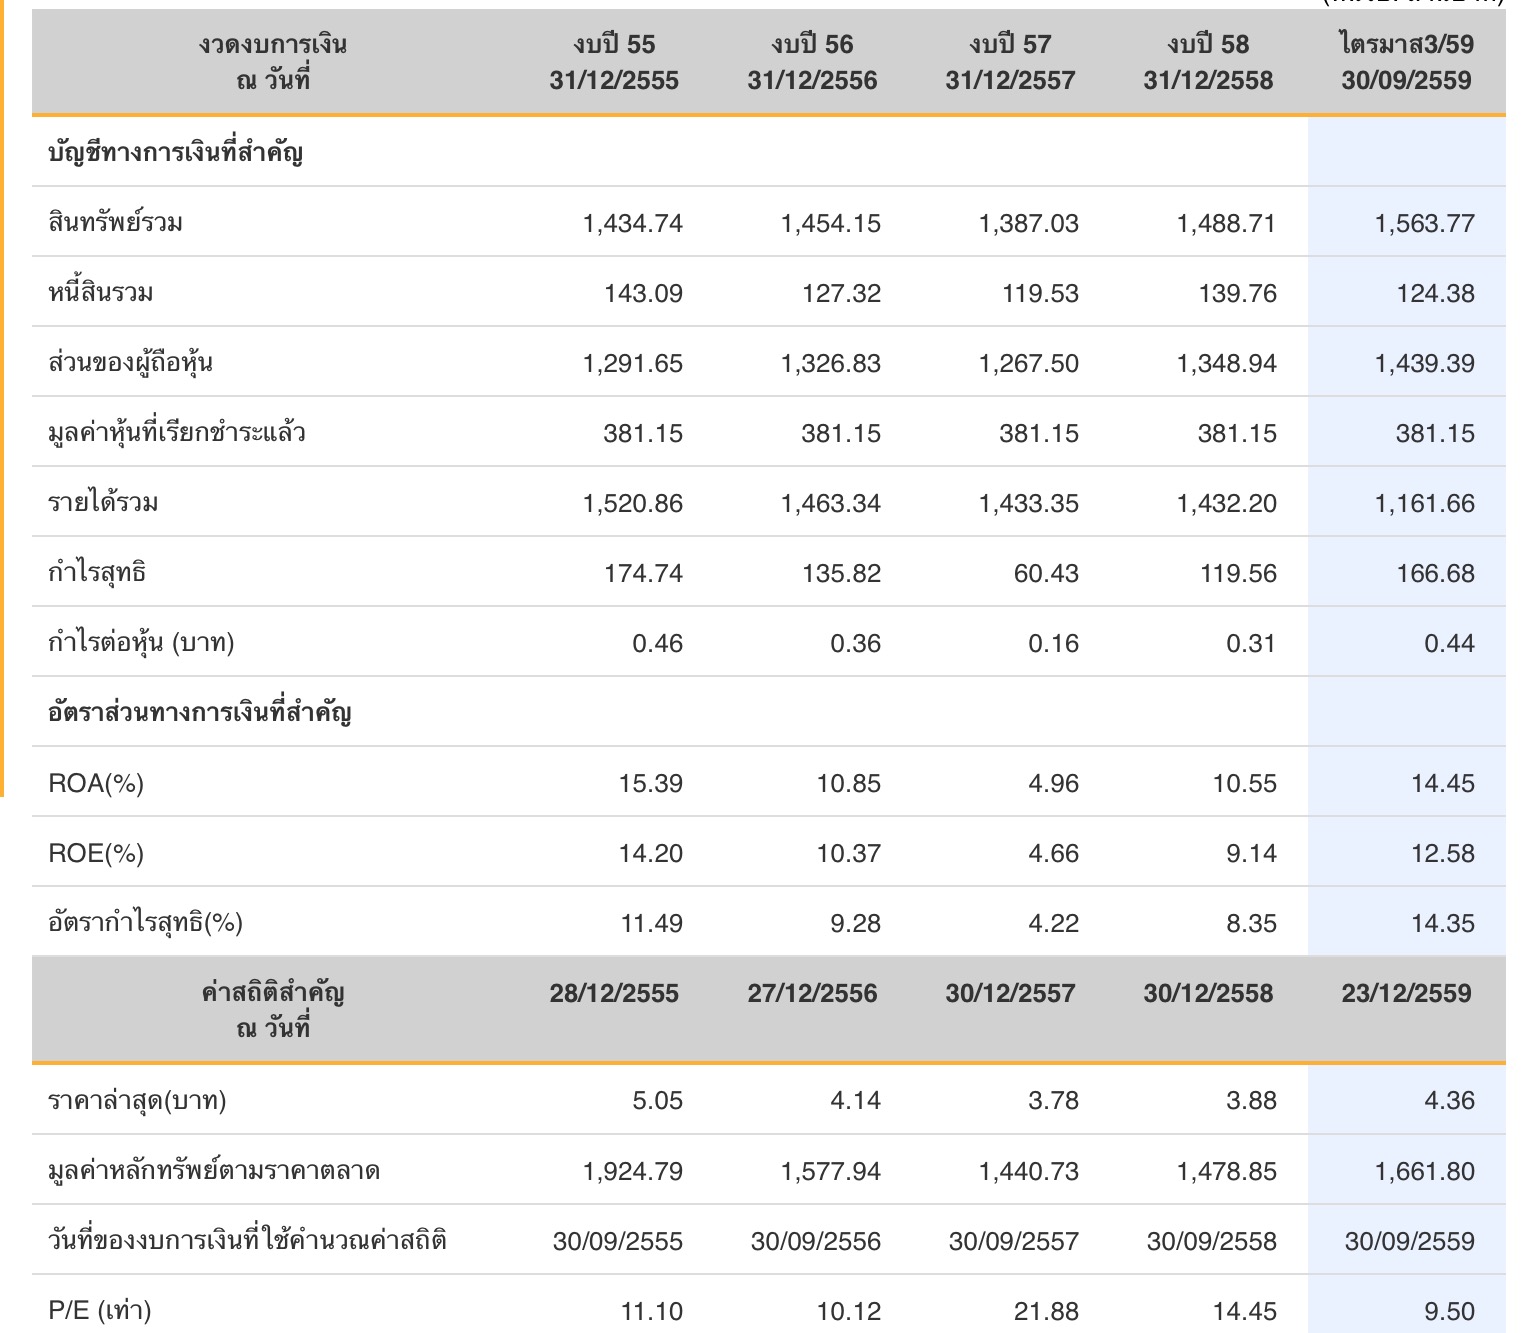Click EPS value 0.46
The image size is (1536, 1333).
(x=658, y=643)
